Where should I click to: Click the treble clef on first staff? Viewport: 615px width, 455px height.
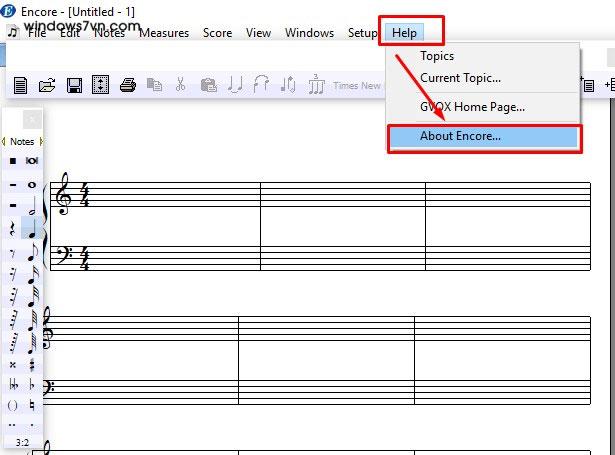(x=65, y=194)
